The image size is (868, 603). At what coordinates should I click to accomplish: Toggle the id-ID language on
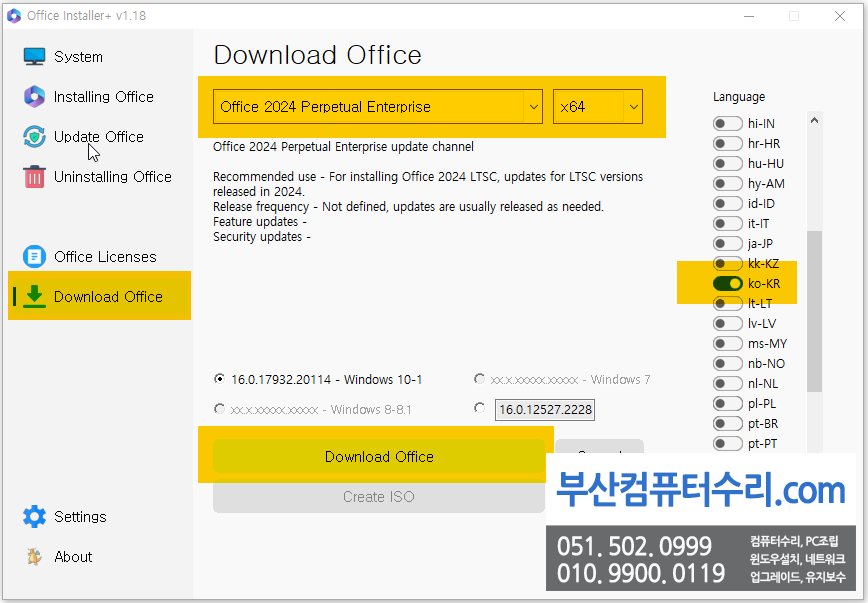pyautogui.click(x=727, y=203)
